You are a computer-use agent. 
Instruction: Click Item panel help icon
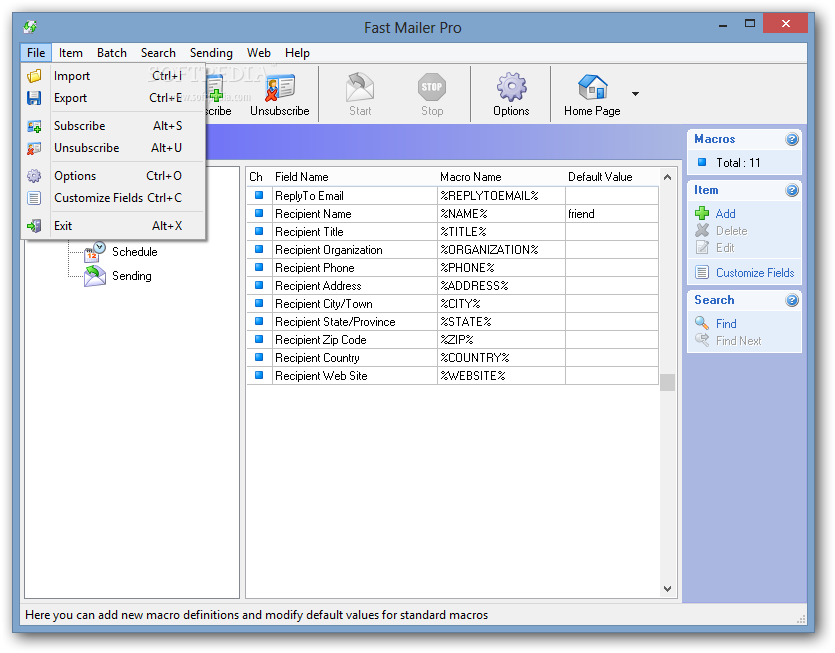[792, 190]
